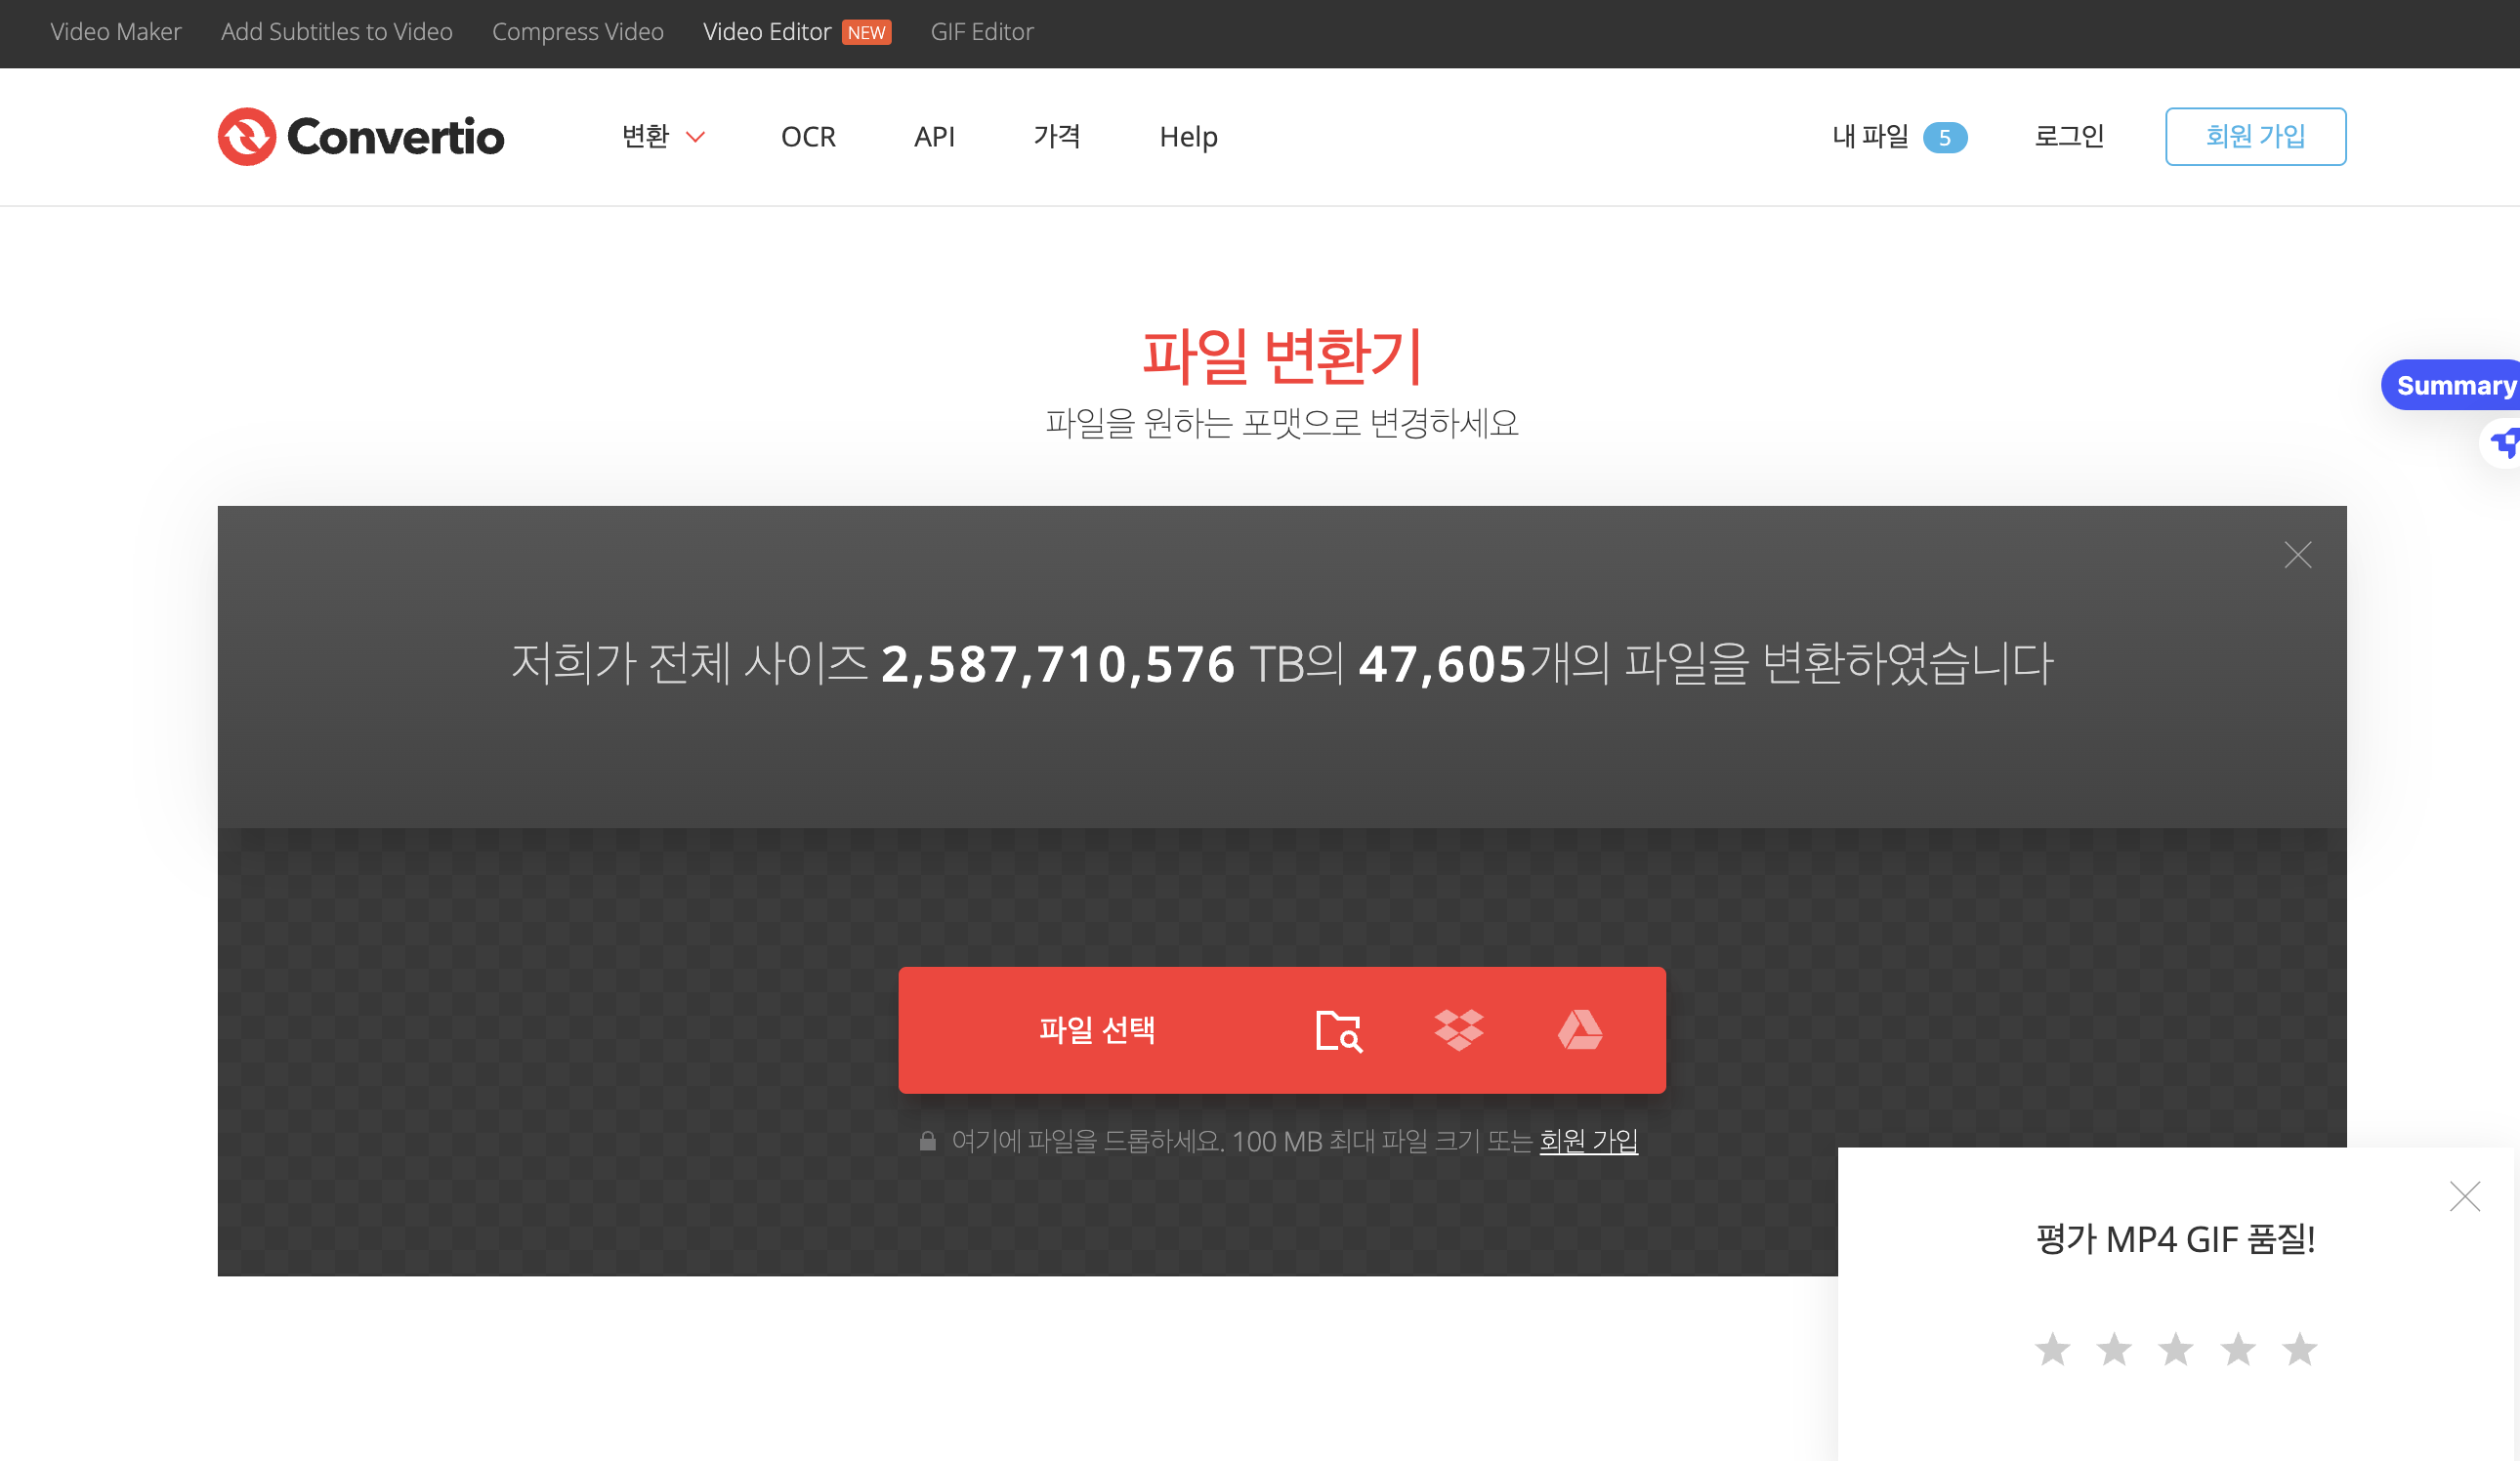Screen dimensions: 2520x1461
Task: Click the Convertio logo icon
Action: click(x=246, y=136)
